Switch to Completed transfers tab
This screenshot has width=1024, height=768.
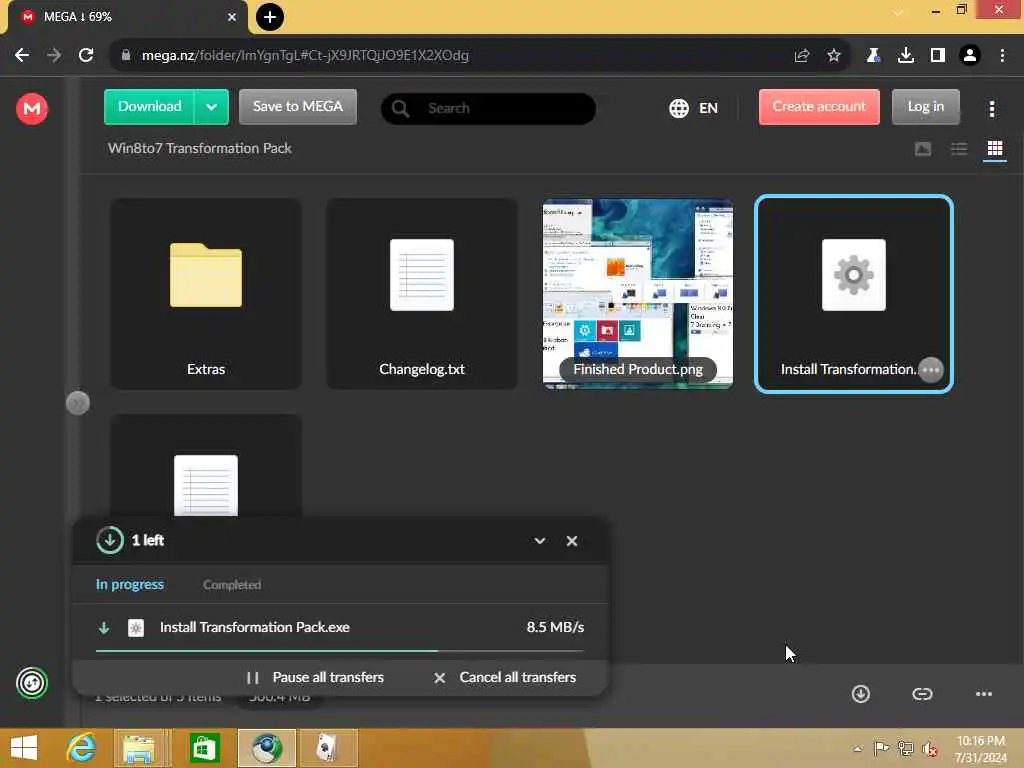[x=232, y=584]
